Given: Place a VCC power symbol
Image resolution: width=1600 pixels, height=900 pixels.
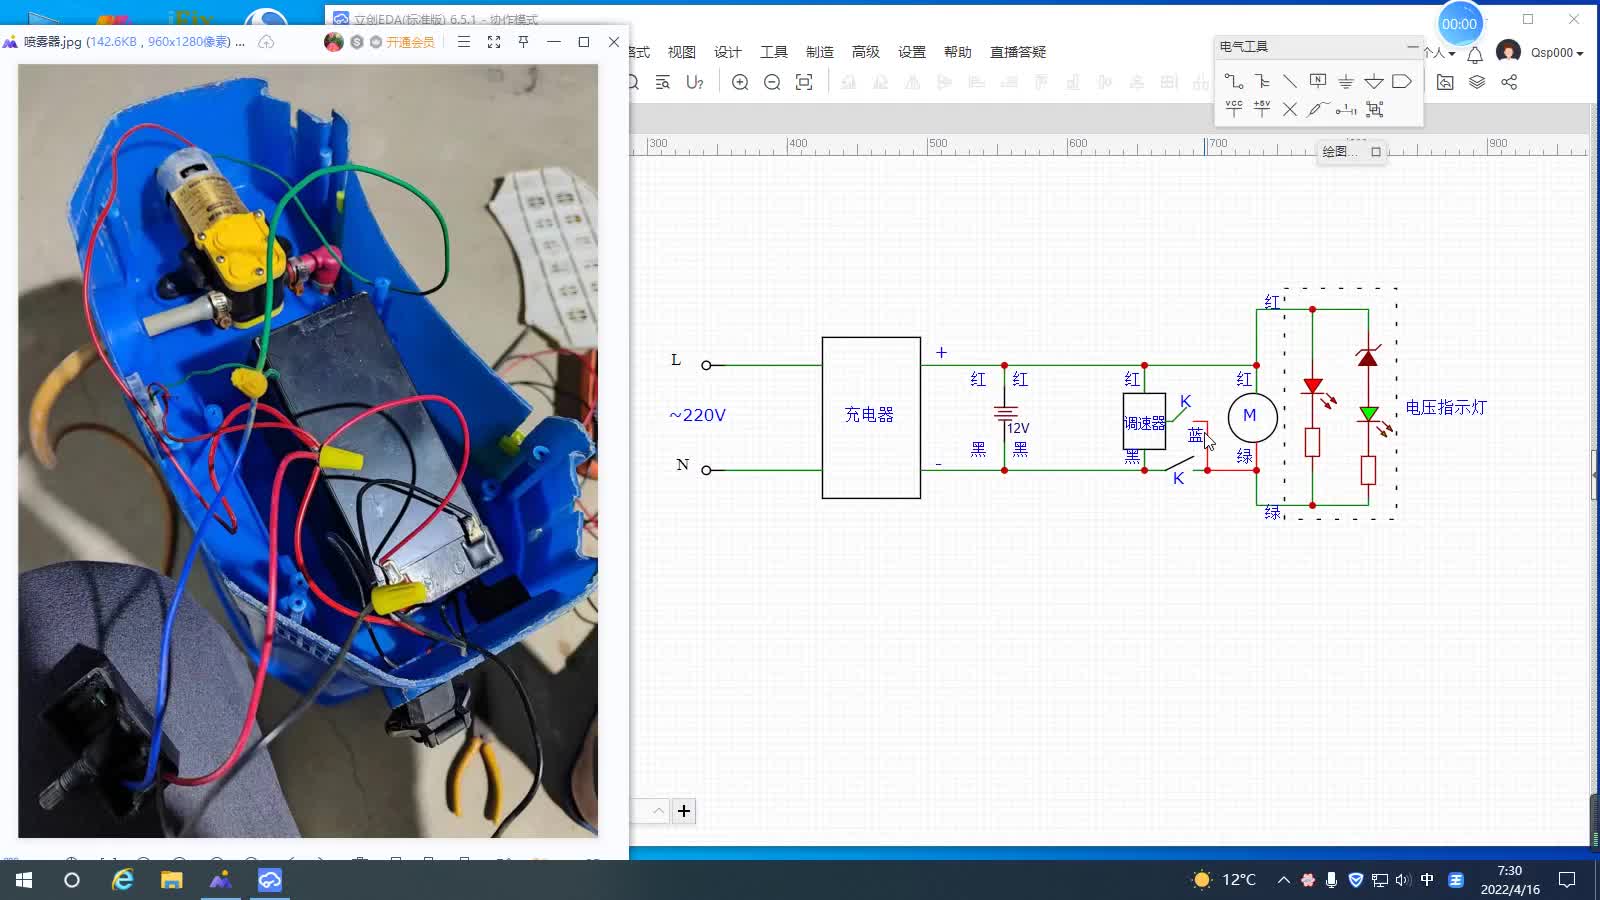Looking at the screenshot, I should coord(1234,109).
